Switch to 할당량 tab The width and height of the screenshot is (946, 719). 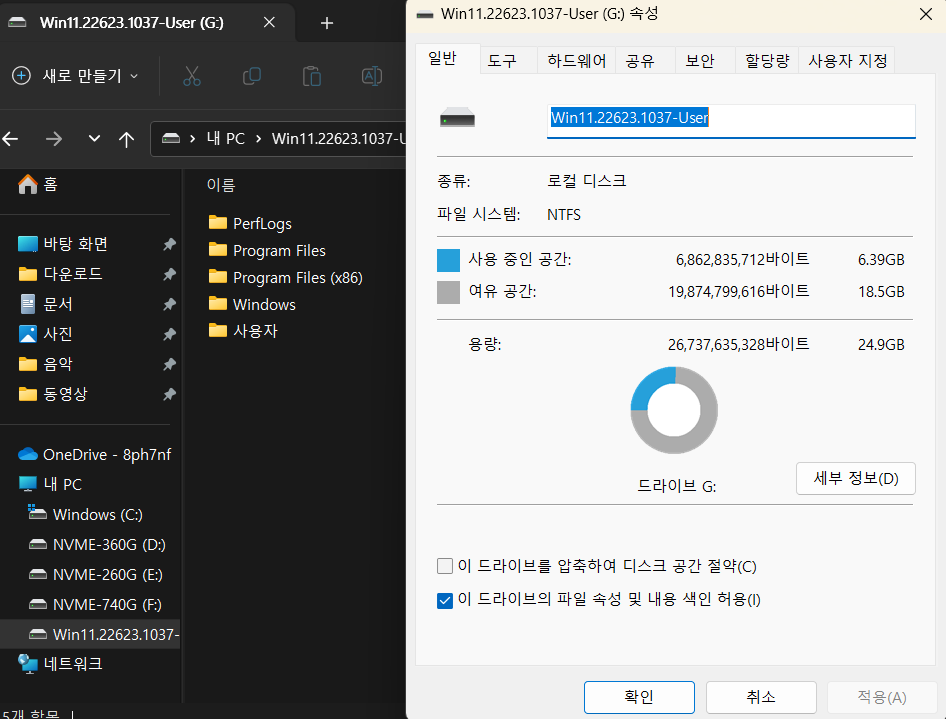coord(767,60)
